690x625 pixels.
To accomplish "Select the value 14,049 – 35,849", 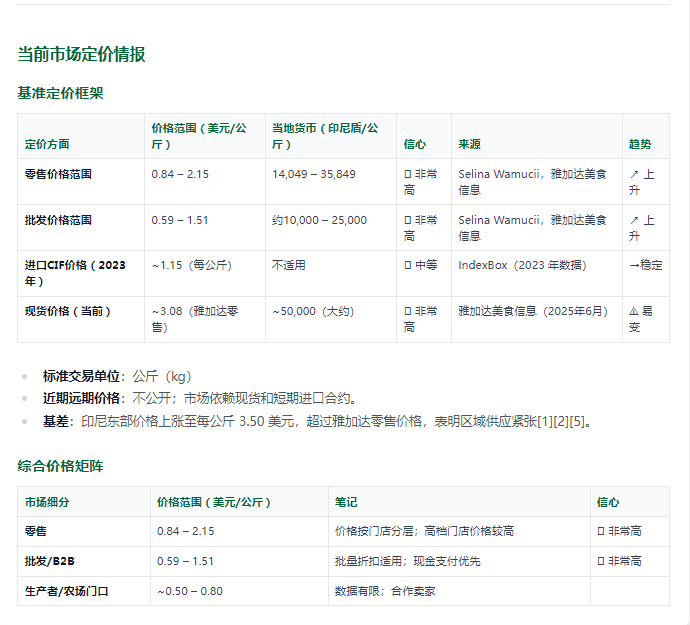I will [314, 174].
